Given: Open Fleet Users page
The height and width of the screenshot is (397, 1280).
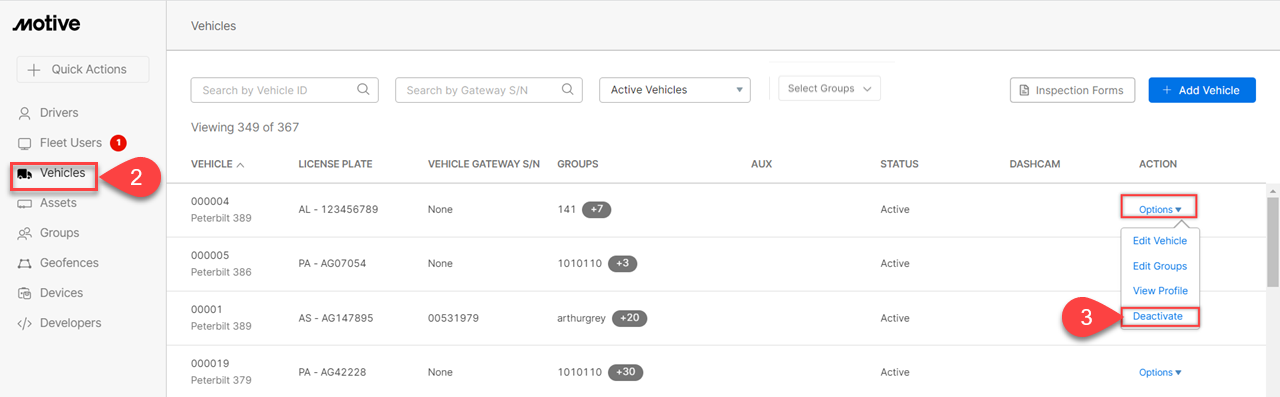Looking at the screenshot, I should [x=71, y=143].
